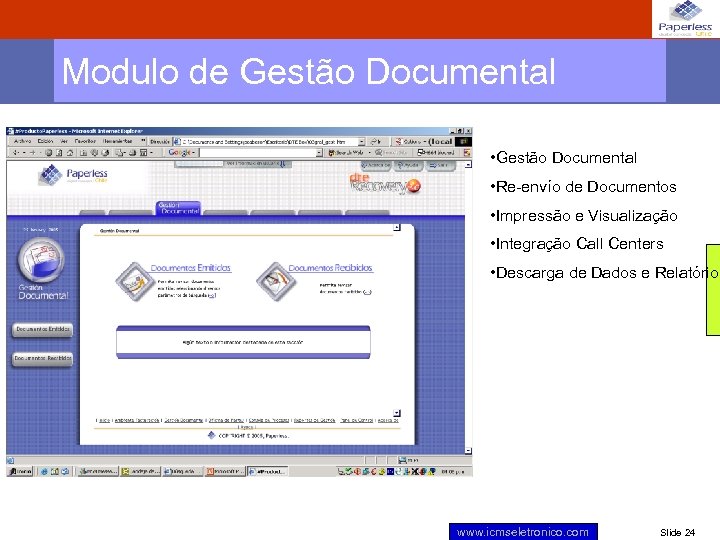Click the Refresh page toolbar icon
This screenshot has width=720, height=540.
[59, 153]
